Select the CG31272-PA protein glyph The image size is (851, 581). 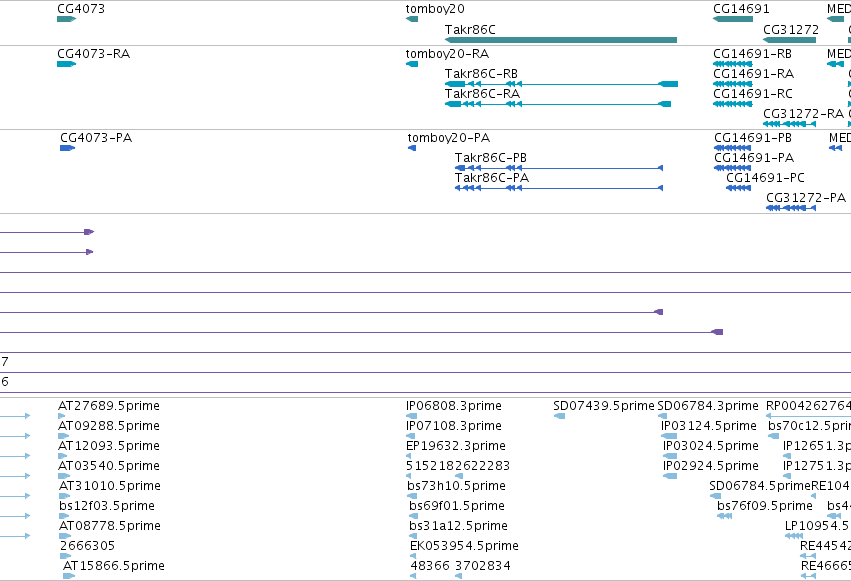(x=791, y=208)
